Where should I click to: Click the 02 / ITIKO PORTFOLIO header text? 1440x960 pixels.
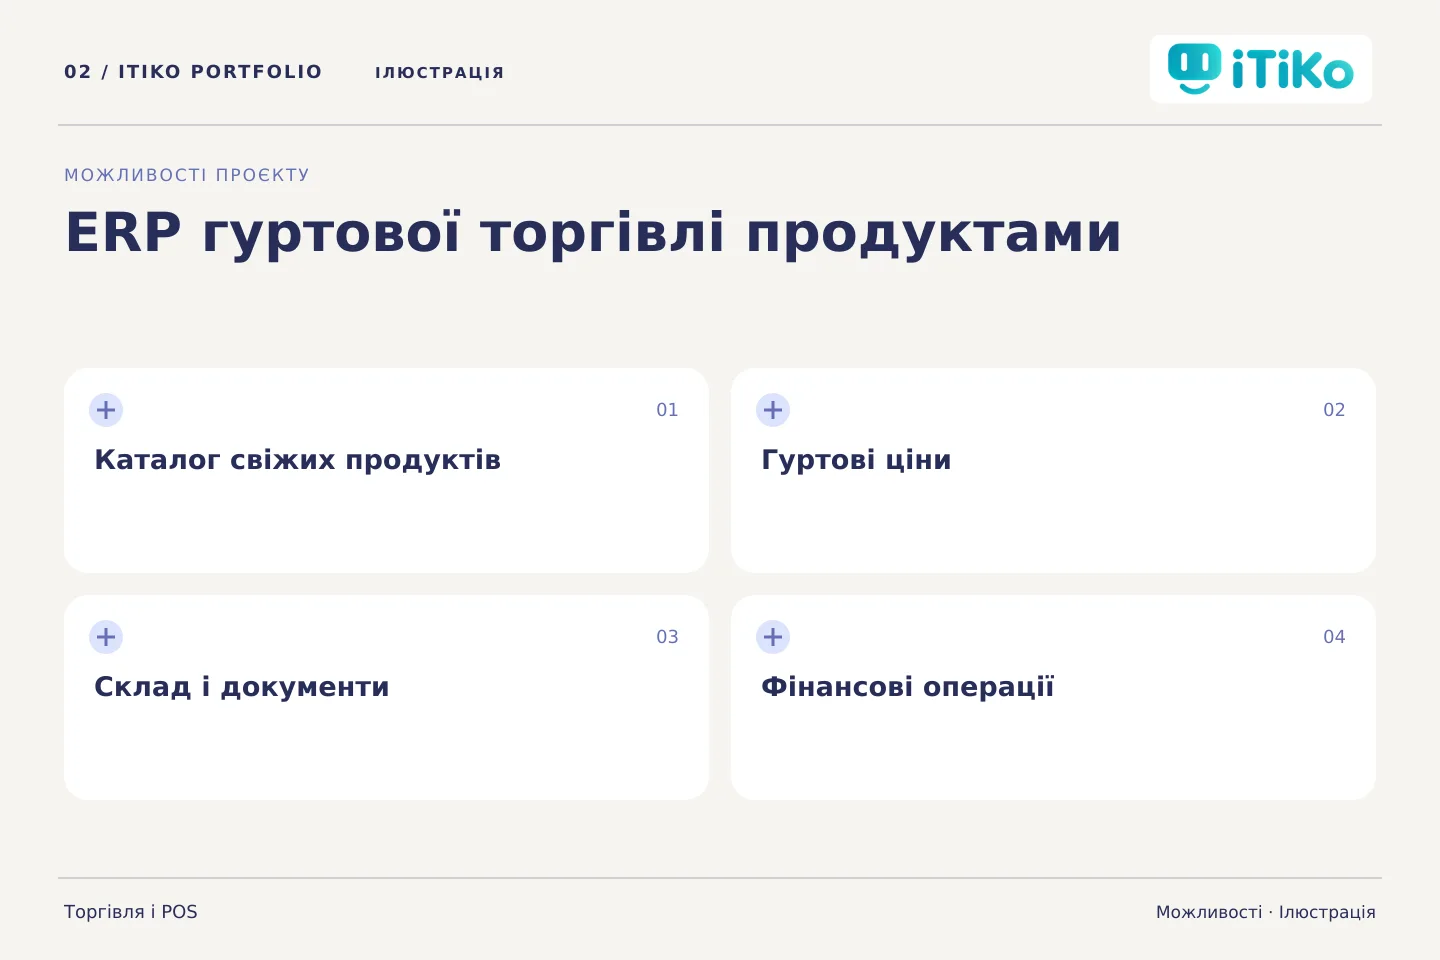coord(193,72)
